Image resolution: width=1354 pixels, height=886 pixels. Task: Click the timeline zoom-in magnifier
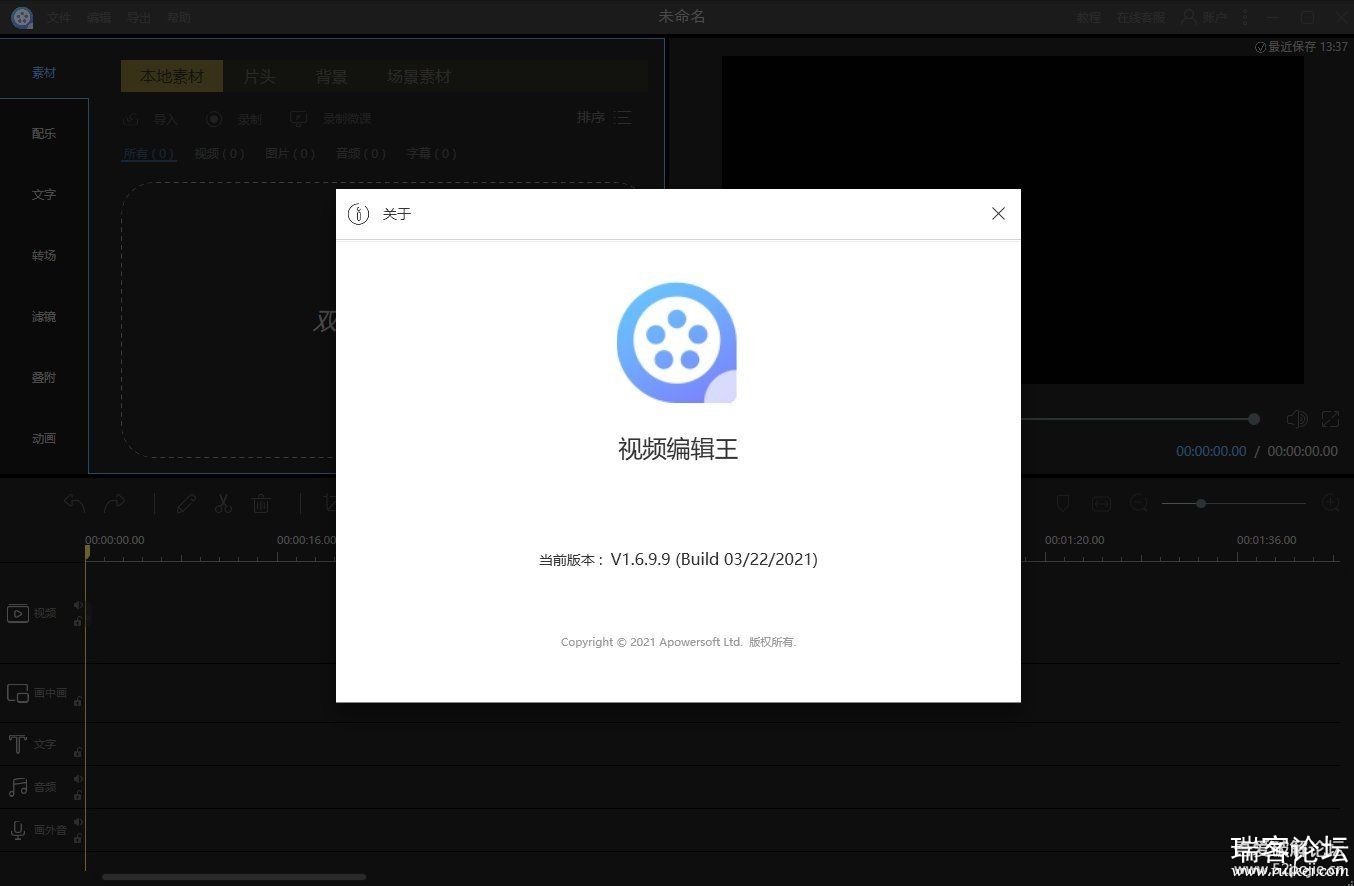coord(1330,503)
